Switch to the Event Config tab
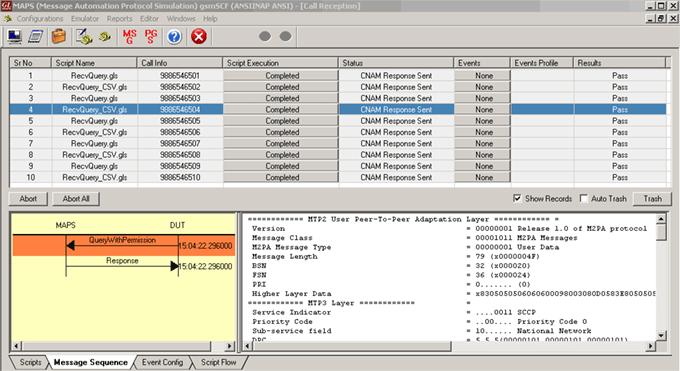This screenshot has height=371, width=680. 162,362
